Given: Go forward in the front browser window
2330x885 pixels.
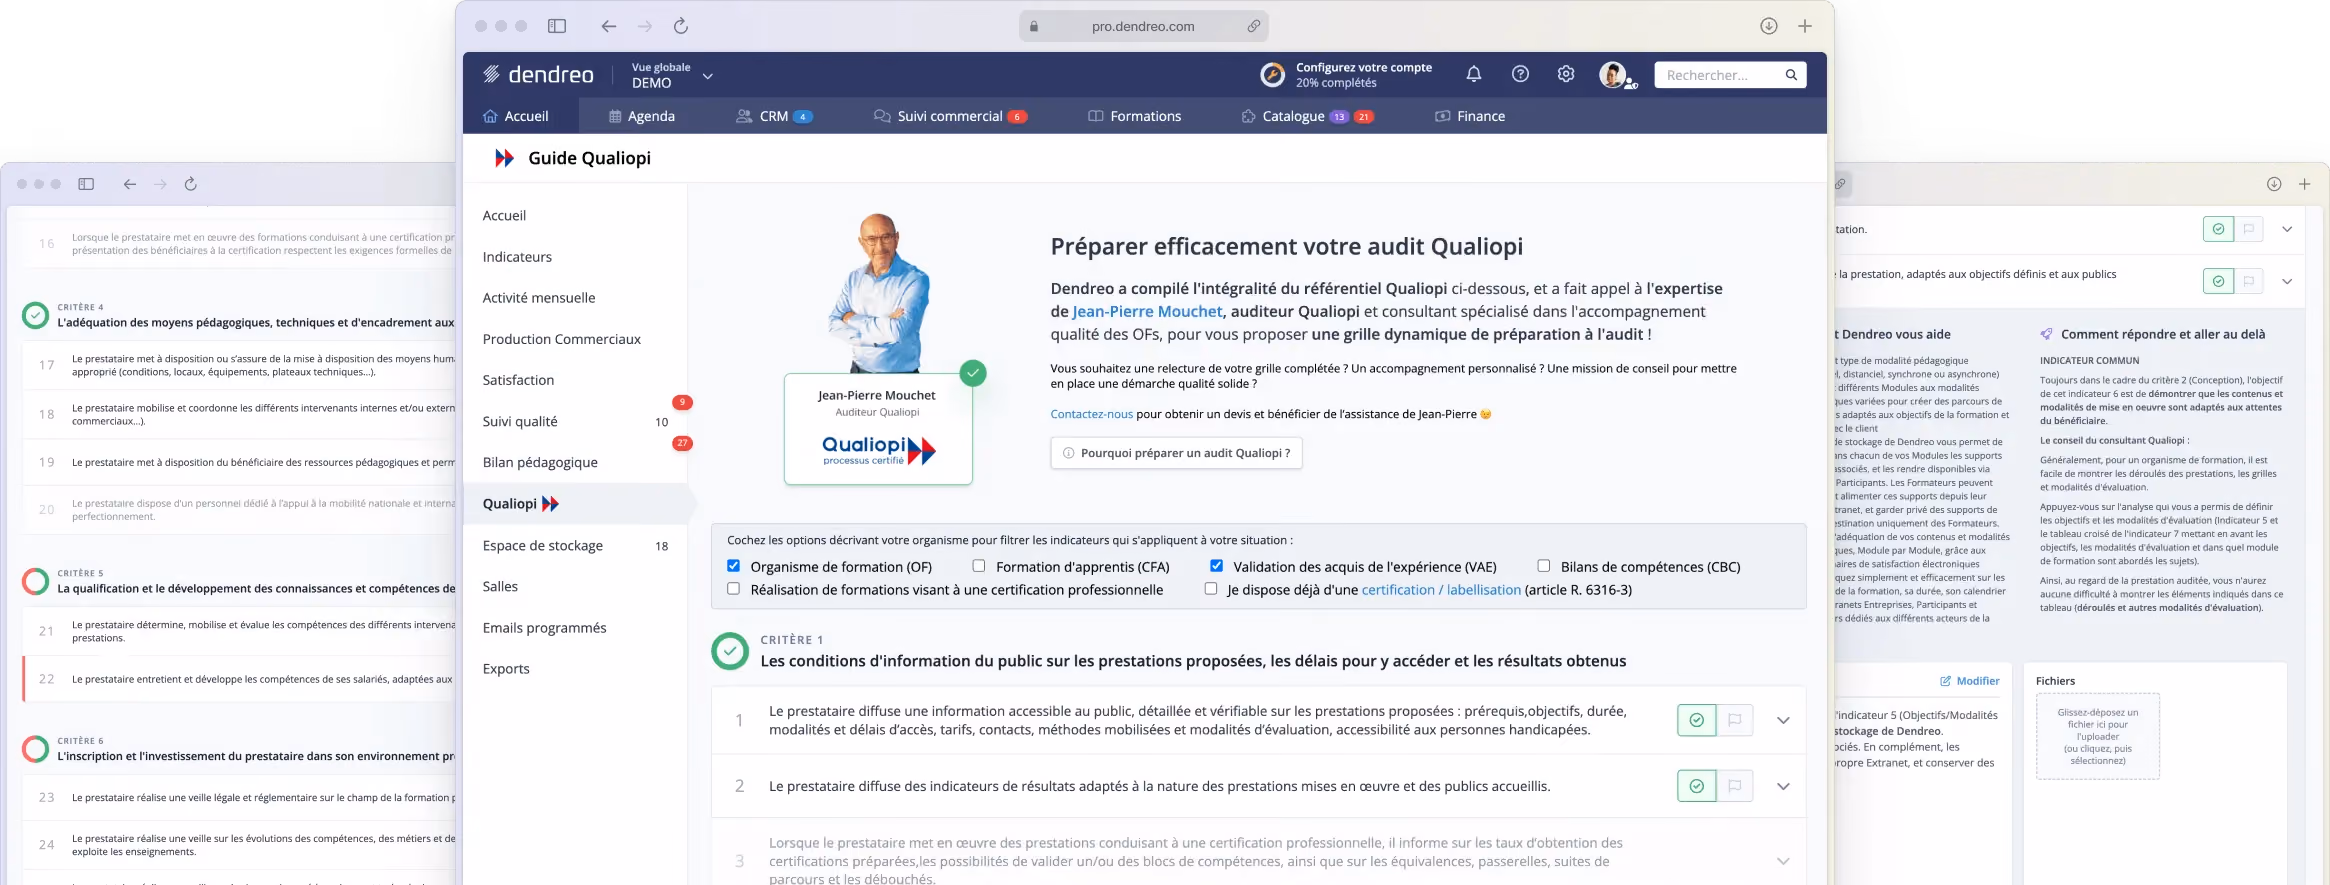Looking at the screenshot, I should 645,26.
